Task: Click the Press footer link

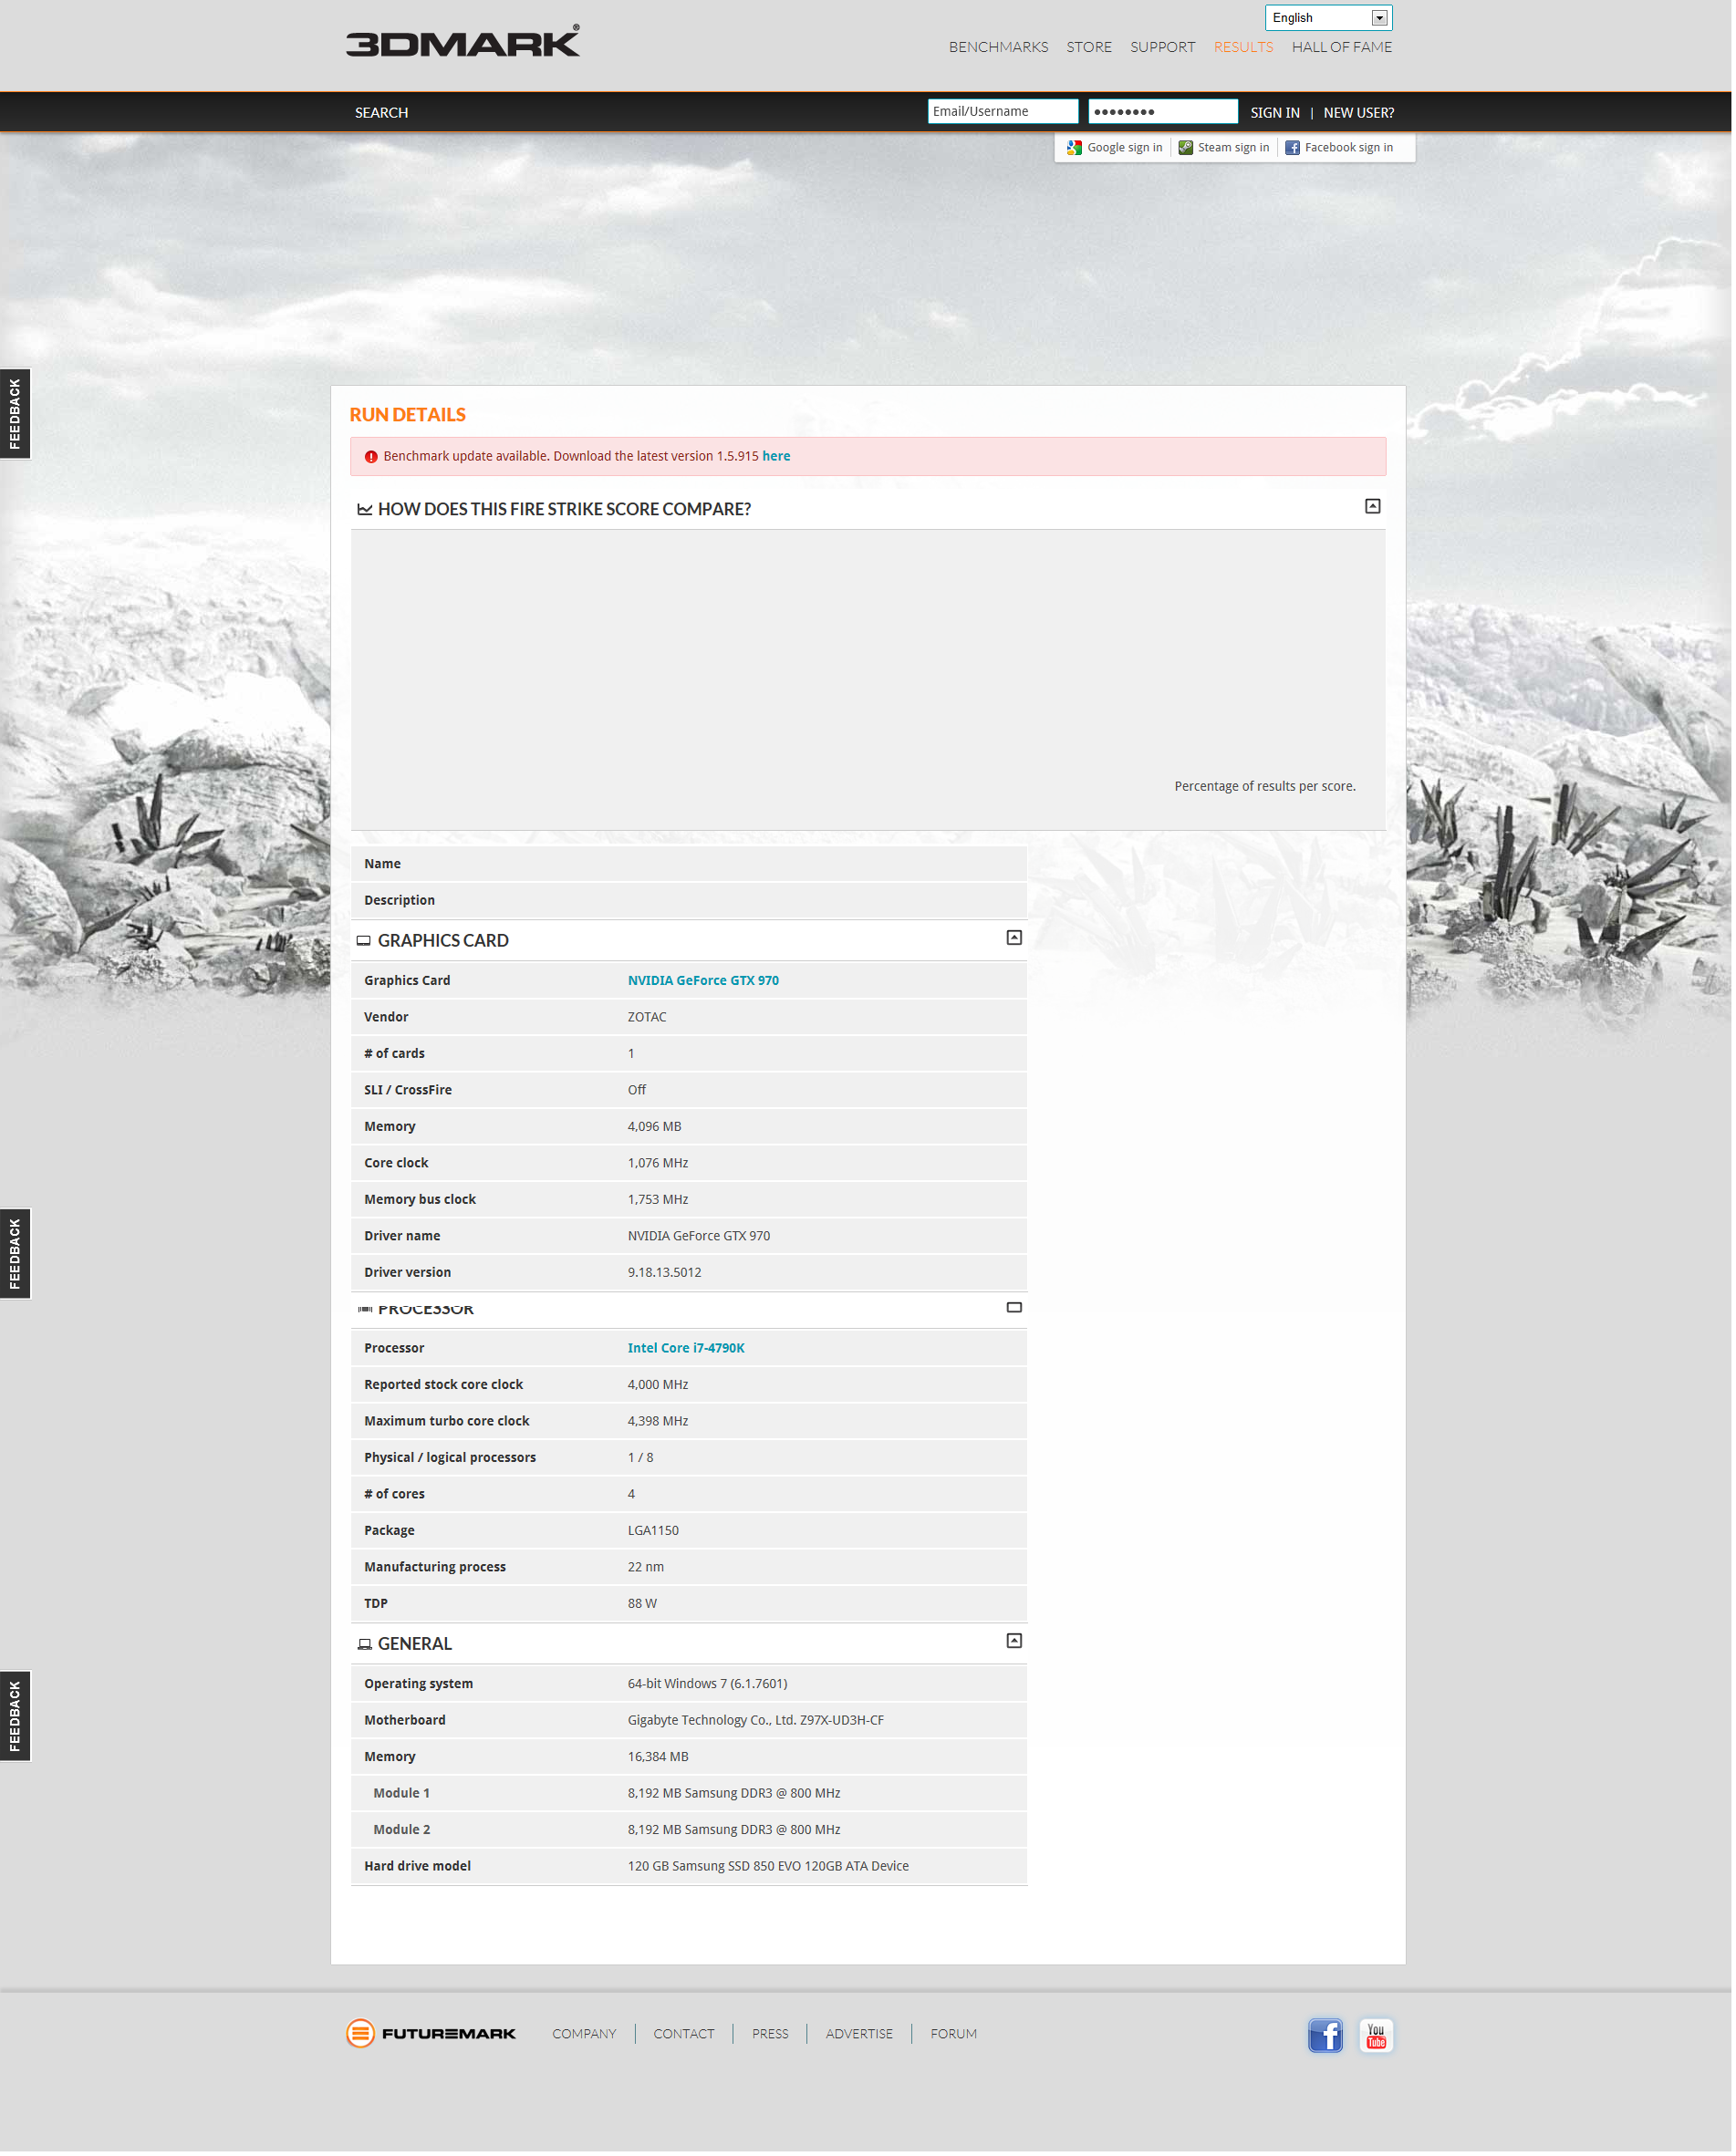Action: point(770,2034)
